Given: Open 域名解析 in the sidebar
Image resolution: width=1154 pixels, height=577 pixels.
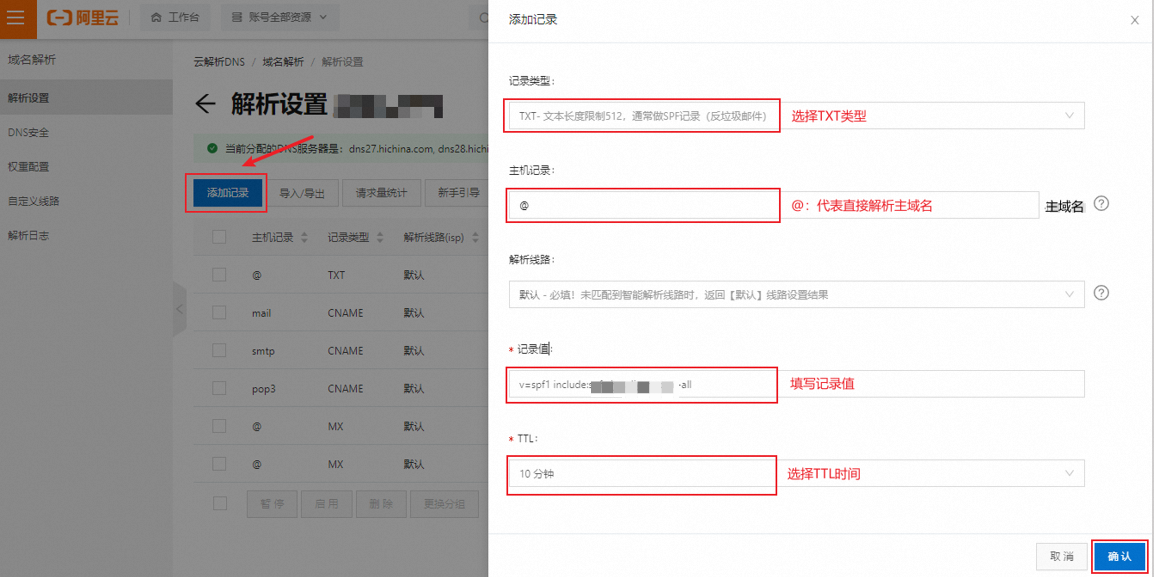Looking at the screenshot, I should 31,60.
